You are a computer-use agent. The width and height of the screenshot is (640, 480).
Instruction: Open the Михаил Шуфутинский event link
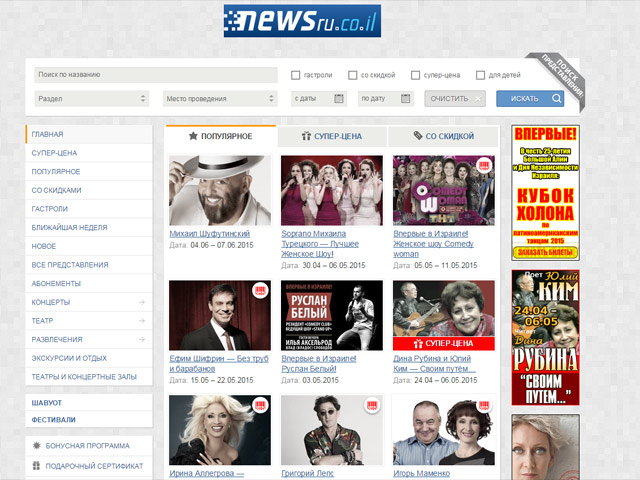(209, 234)
